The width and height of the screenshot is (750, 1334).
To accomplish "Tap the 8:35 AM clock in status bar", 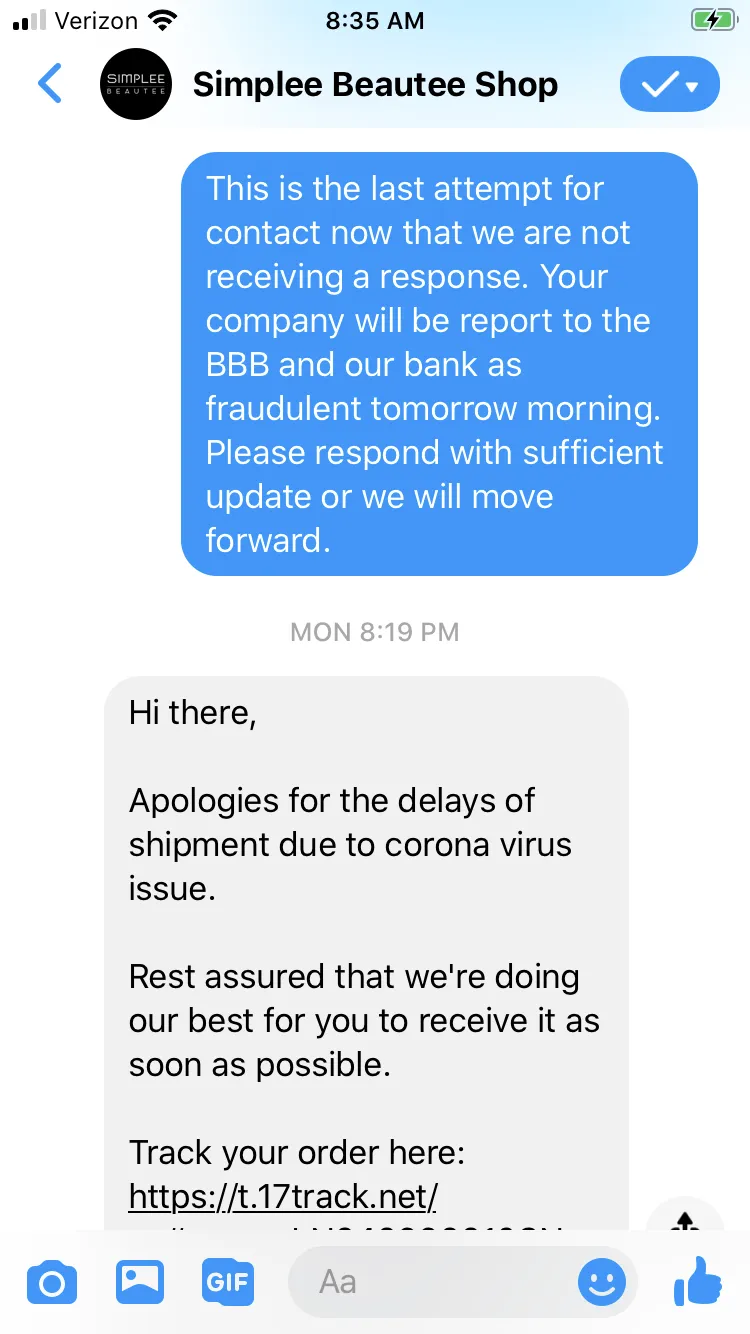I will coord(375,20).
